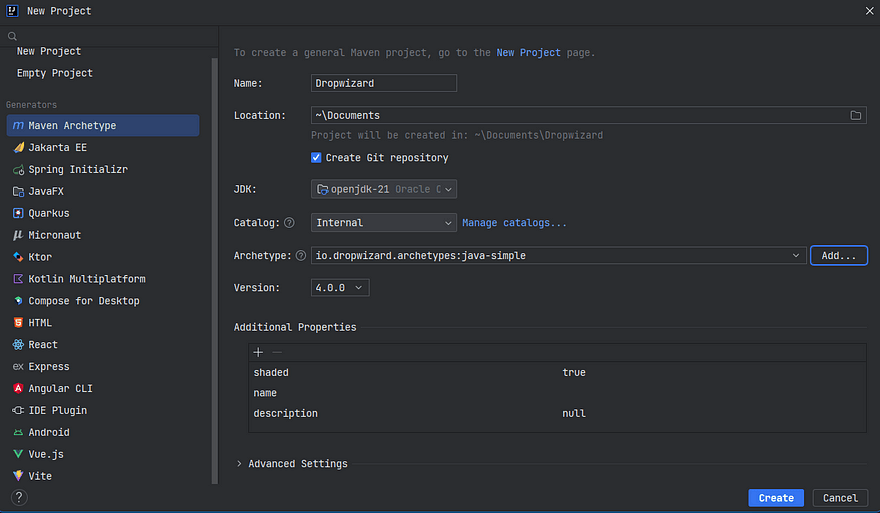Open the JDK openjdk-21 dropdown
The height and width of the screenshot is (513, 880).
[384, 189]
